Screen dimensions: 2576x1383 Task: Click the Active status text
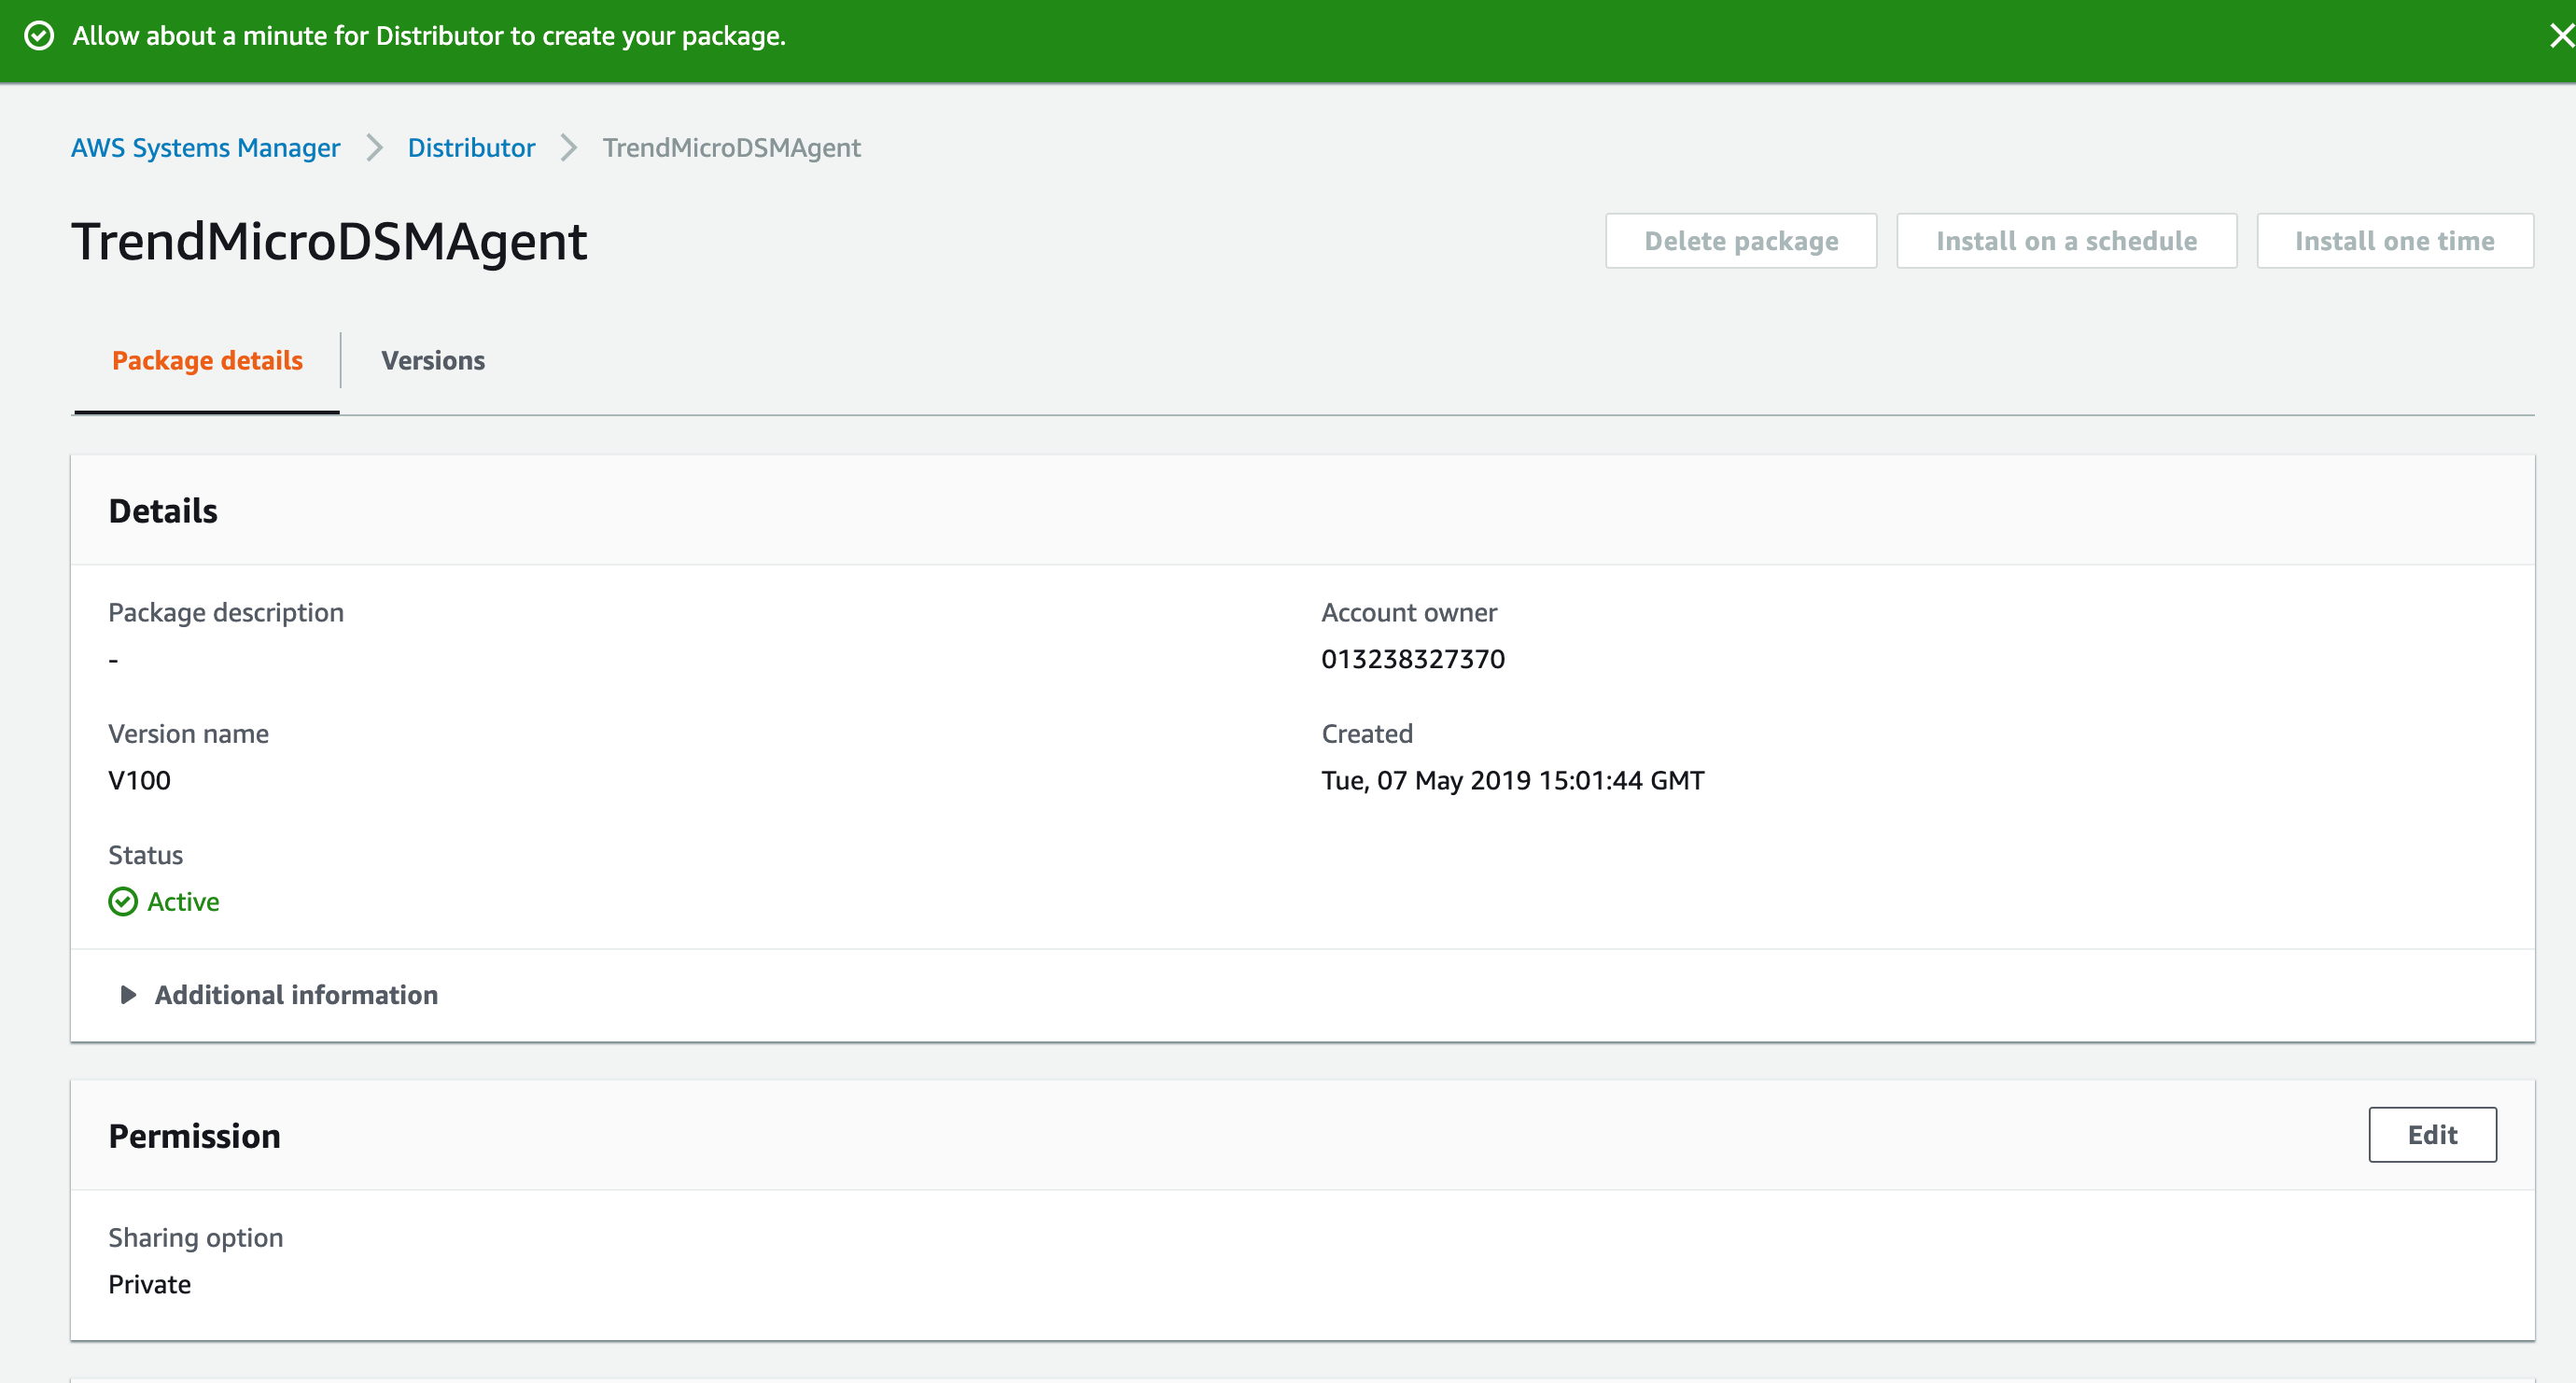[183, 901]
